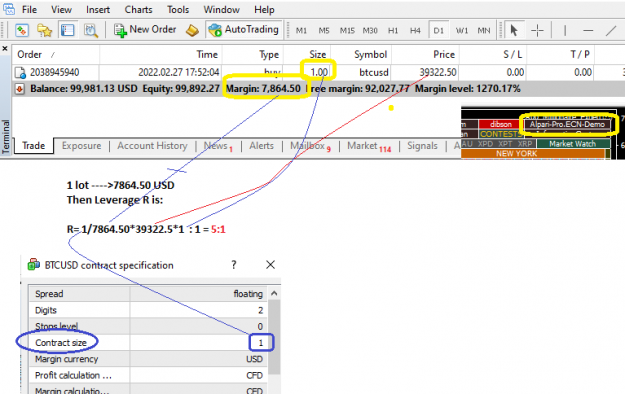Click the red dibson button
The height and width of the screenshot is (394, 625).
pyautogui.click(x=501, y=124)
